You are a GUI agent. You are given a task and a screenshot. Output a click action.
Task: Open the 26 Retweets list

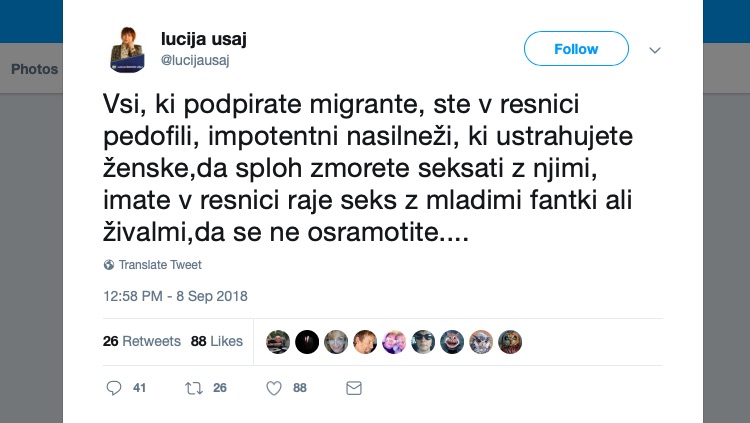coord(142,341)
